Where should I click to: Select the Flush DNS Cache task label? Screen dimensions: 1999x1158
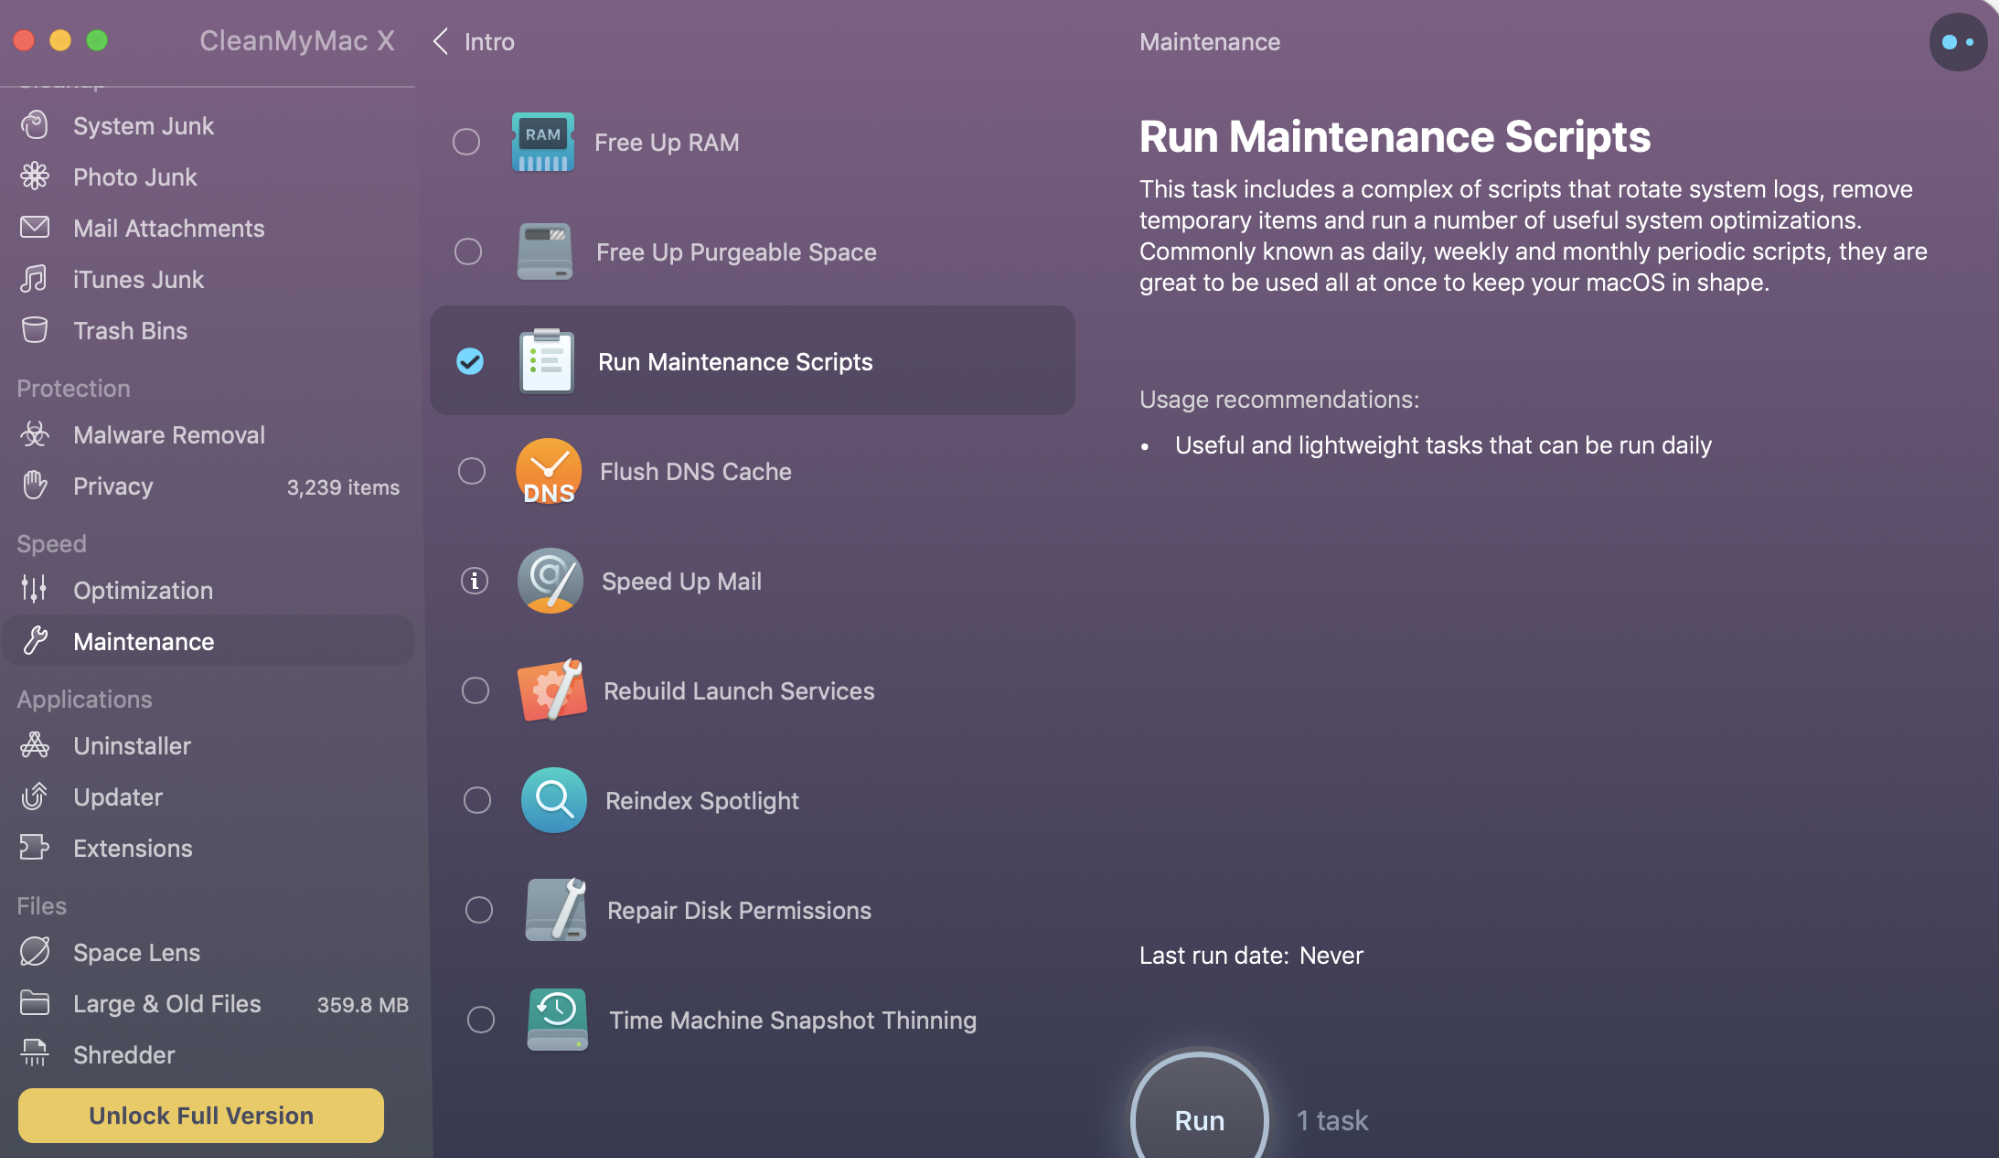[x=695, y=471]
